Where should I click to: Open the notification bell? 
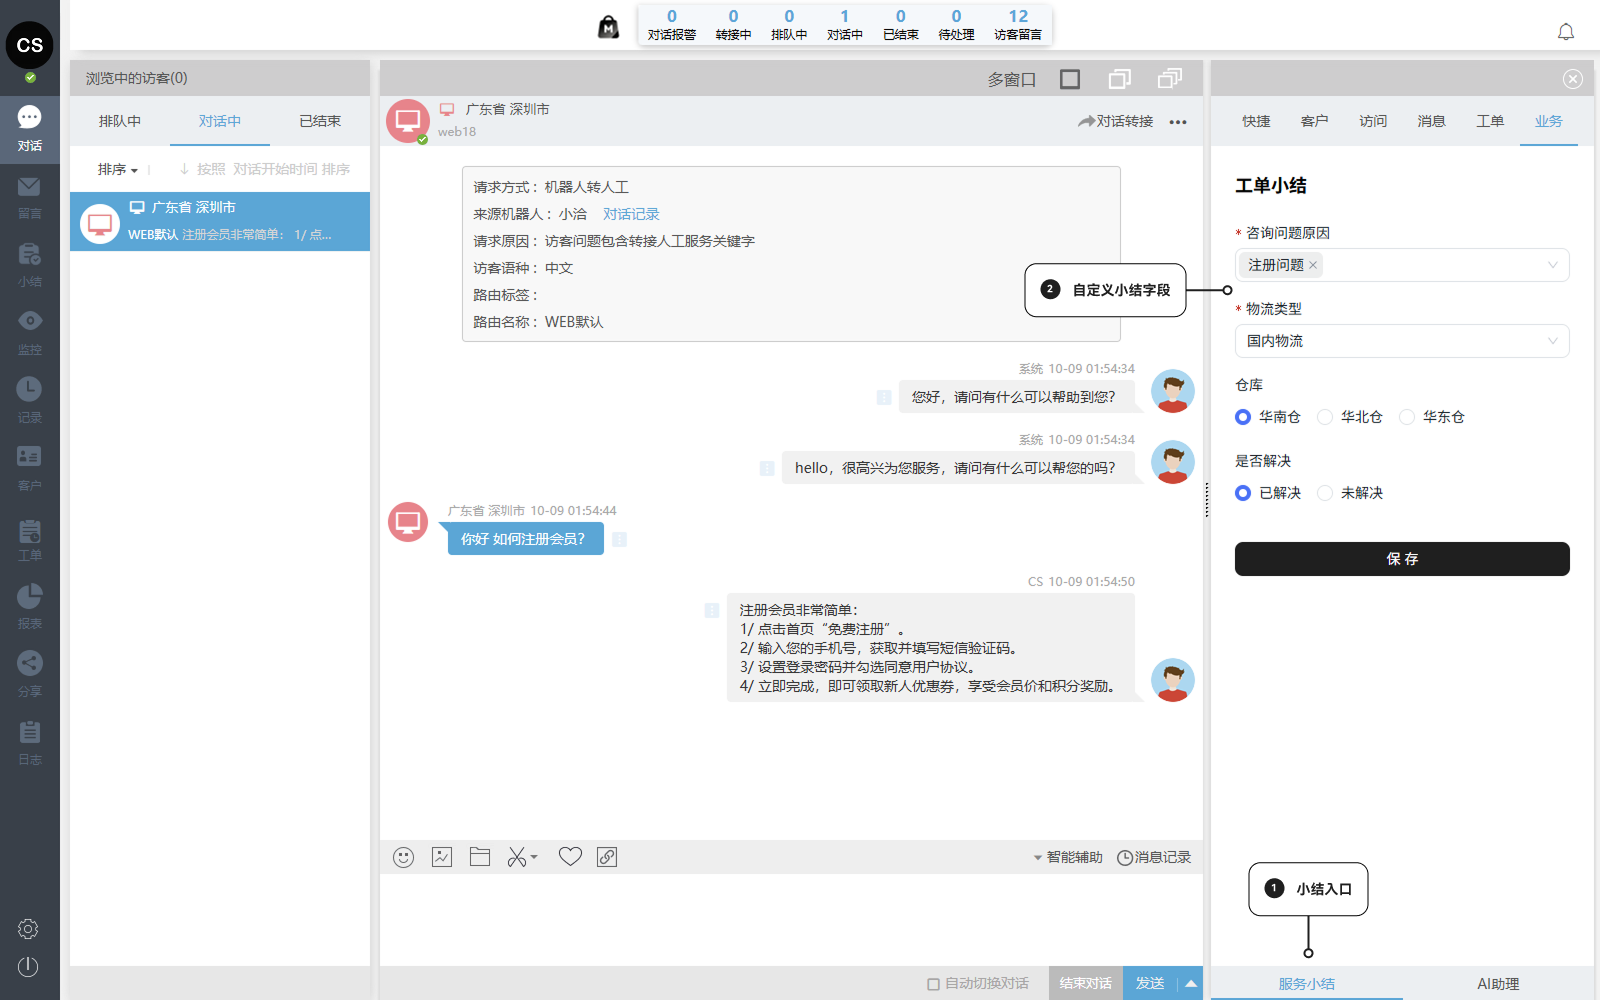(x=1566, y=32)
